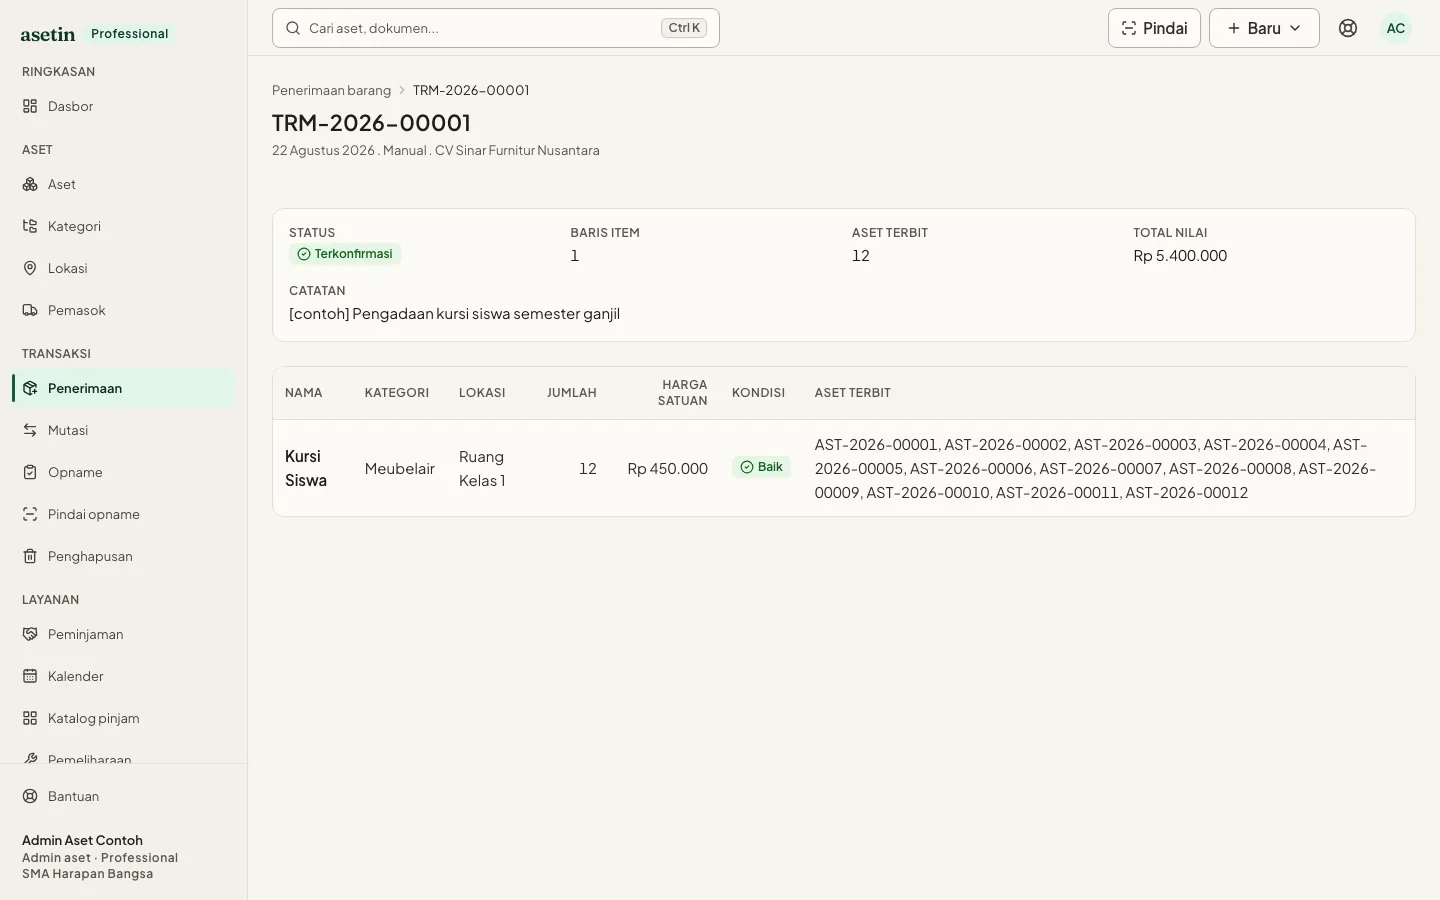
Task: Open Peminjaman under Layanan
Action: pyautogui.click(x=123, y=634)
